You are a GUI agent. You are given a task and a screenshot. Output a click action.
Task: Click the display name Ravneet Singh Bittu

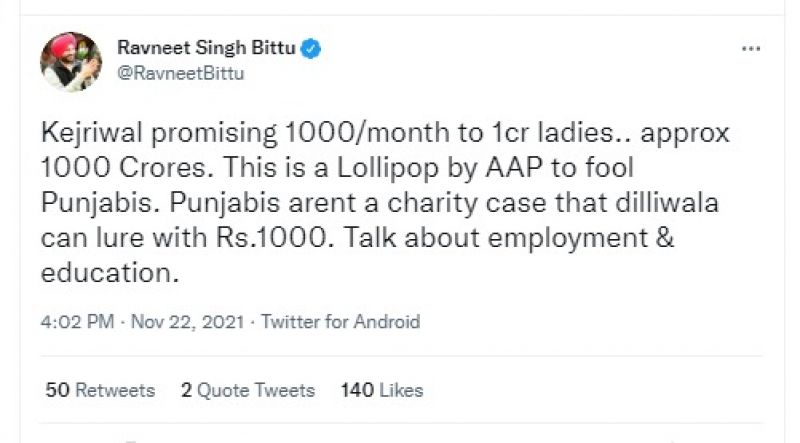tap(208, 47)
